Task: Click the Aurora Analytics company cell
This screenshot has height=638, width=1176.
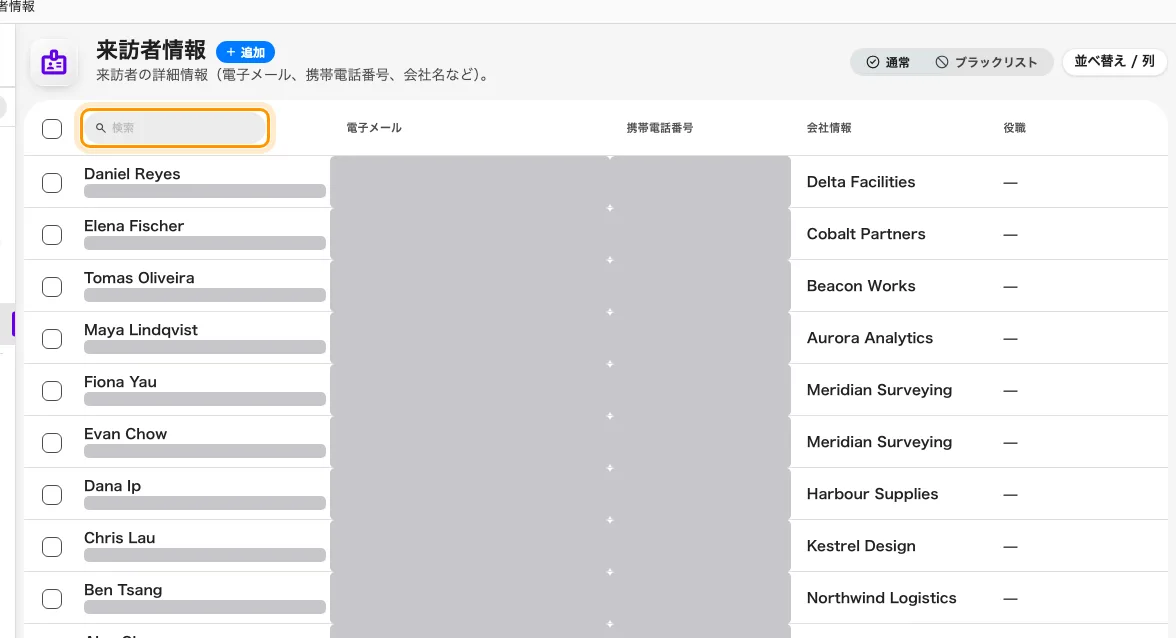Action: [869, 338]
